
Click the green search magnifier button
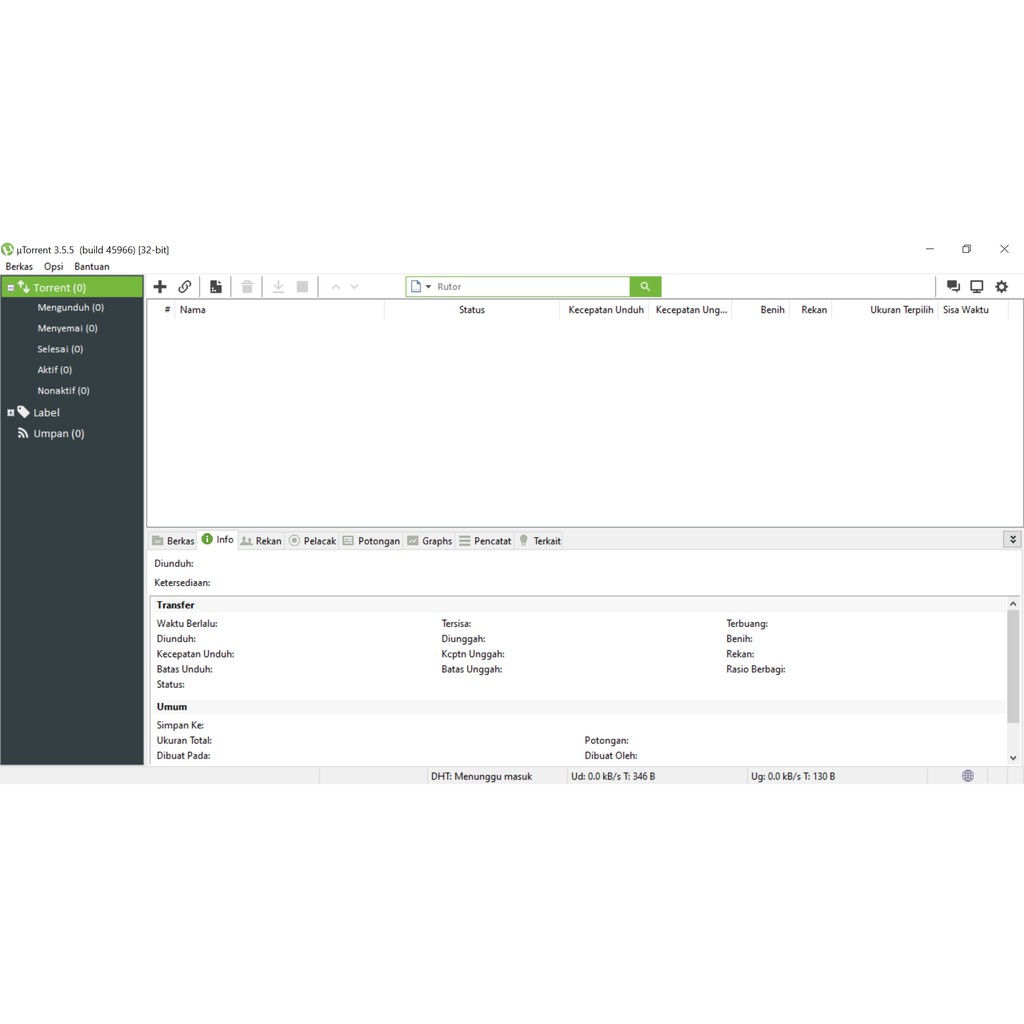(645, 287)
